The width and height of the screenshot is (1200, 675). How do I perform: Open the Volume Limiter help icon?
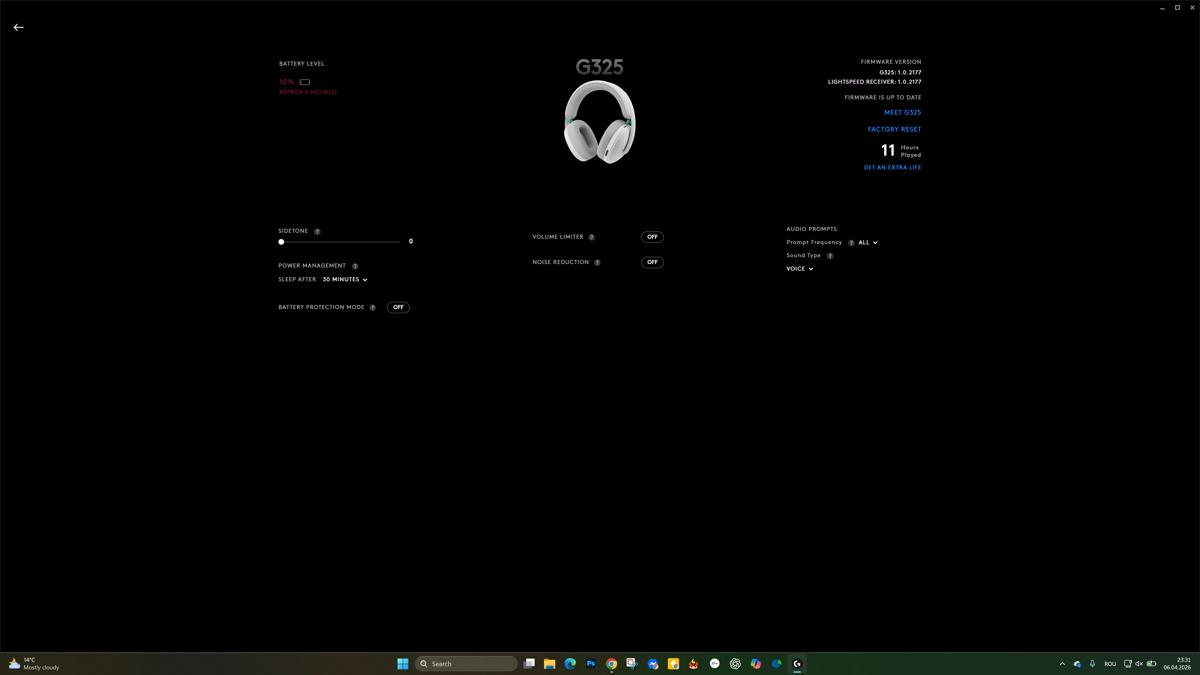[591, 237]
